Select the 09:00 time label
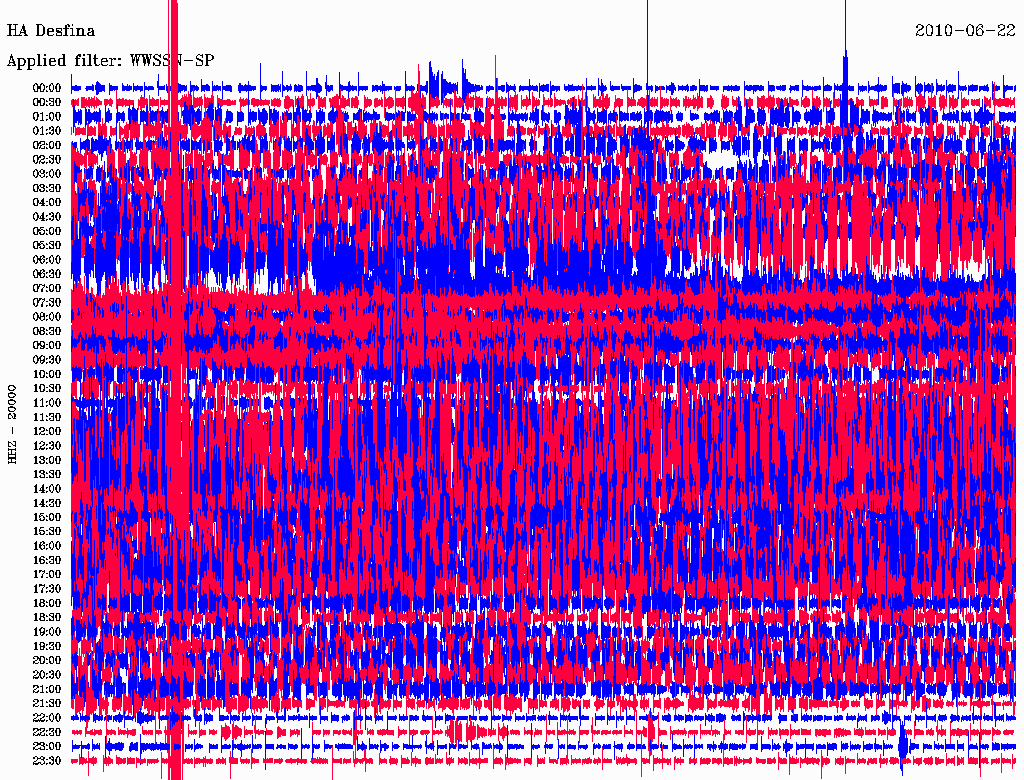The width and height of the screenshot is (1024, 780). click(x=47, y=346)
